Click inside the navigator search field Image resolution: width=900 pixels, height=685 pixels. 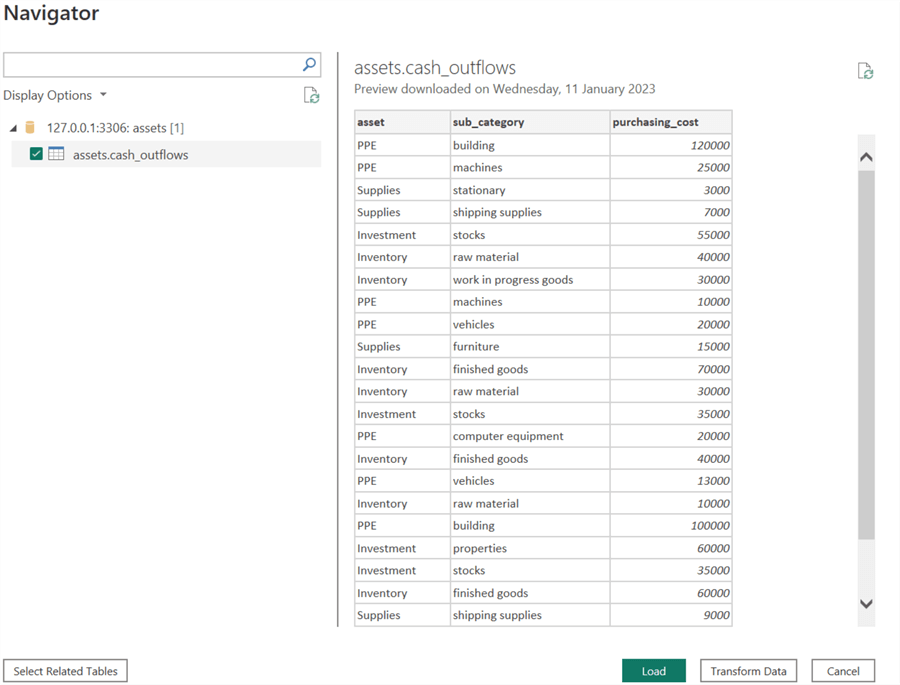[150, 65]
